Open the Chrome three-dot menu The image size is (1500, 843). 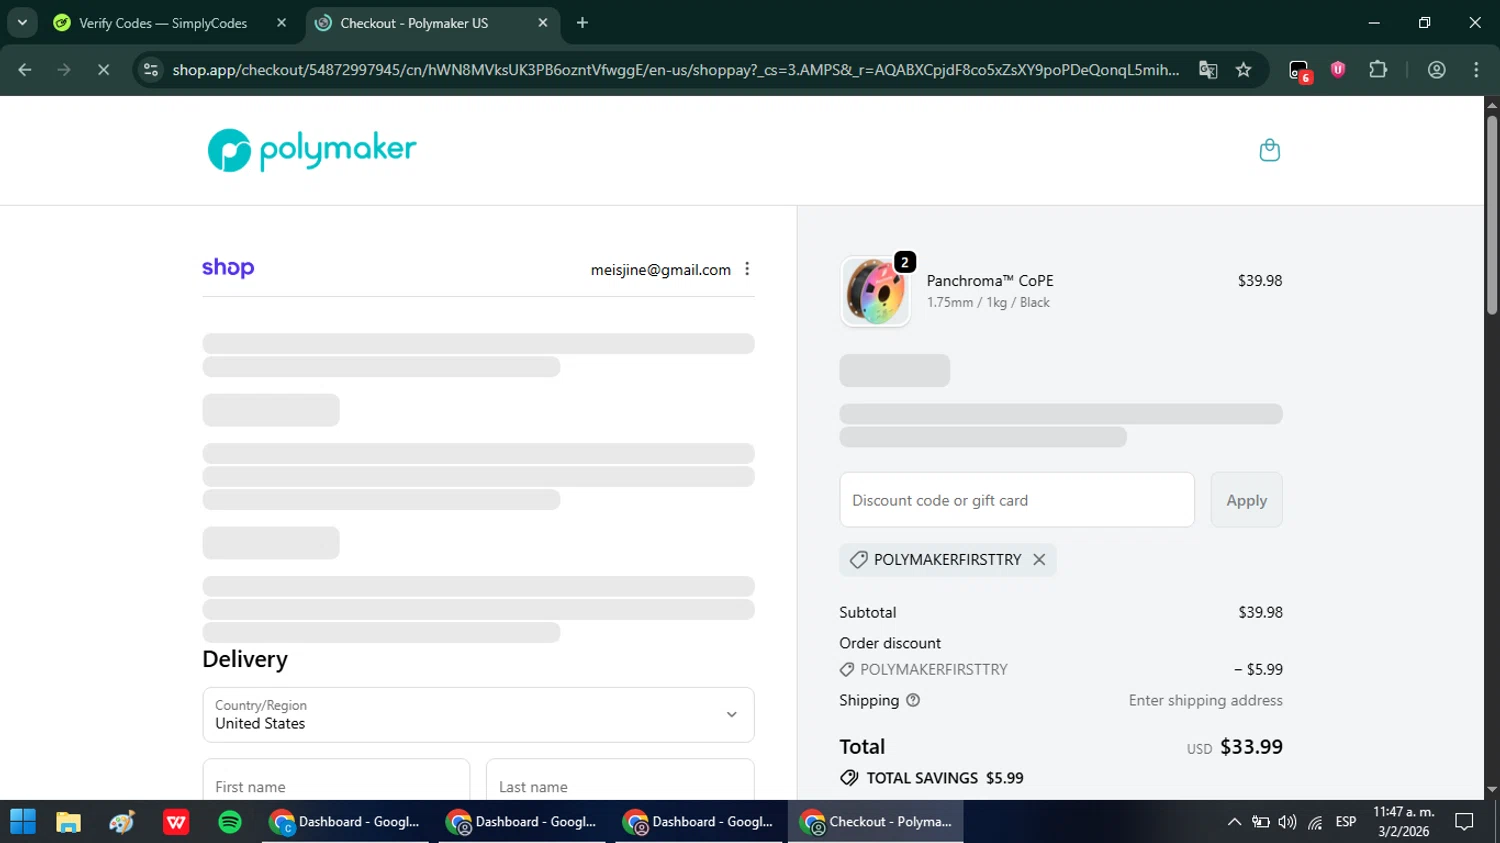pos(1476,70)
